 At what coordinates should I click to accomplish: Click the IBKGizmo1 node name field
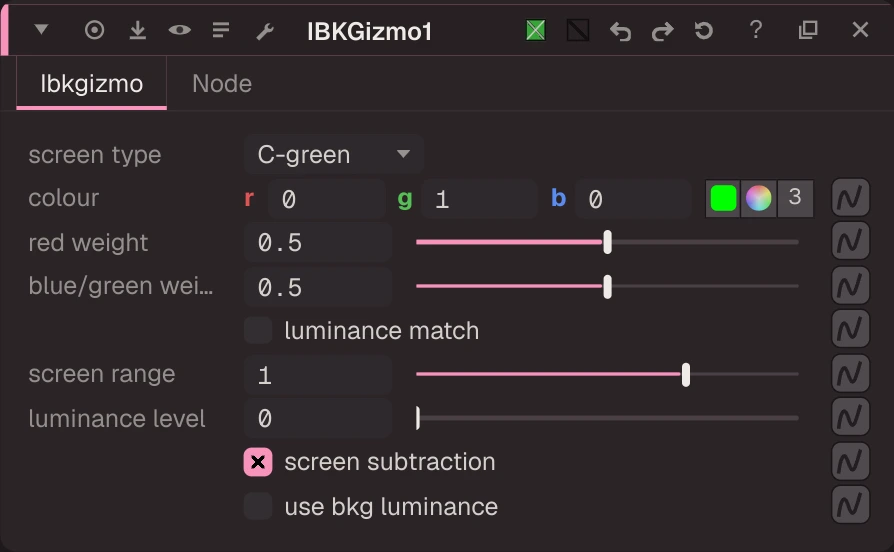pos(369,31)
